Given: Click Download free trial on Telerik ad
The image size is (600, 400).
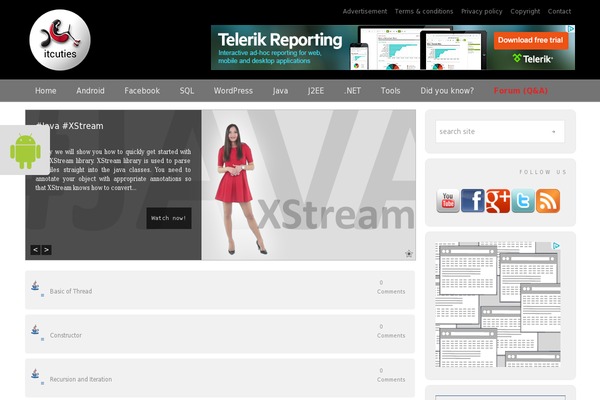Looking at the screenshot, I should click(x=530, y=40).
